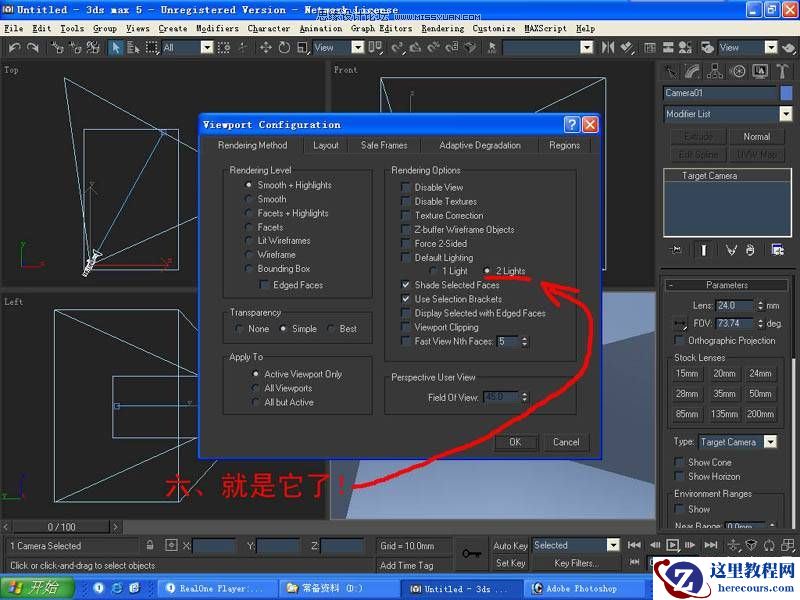The image size is (800, 600).
Task: Click the Key Filters button
Action: [x=576, y=563]
